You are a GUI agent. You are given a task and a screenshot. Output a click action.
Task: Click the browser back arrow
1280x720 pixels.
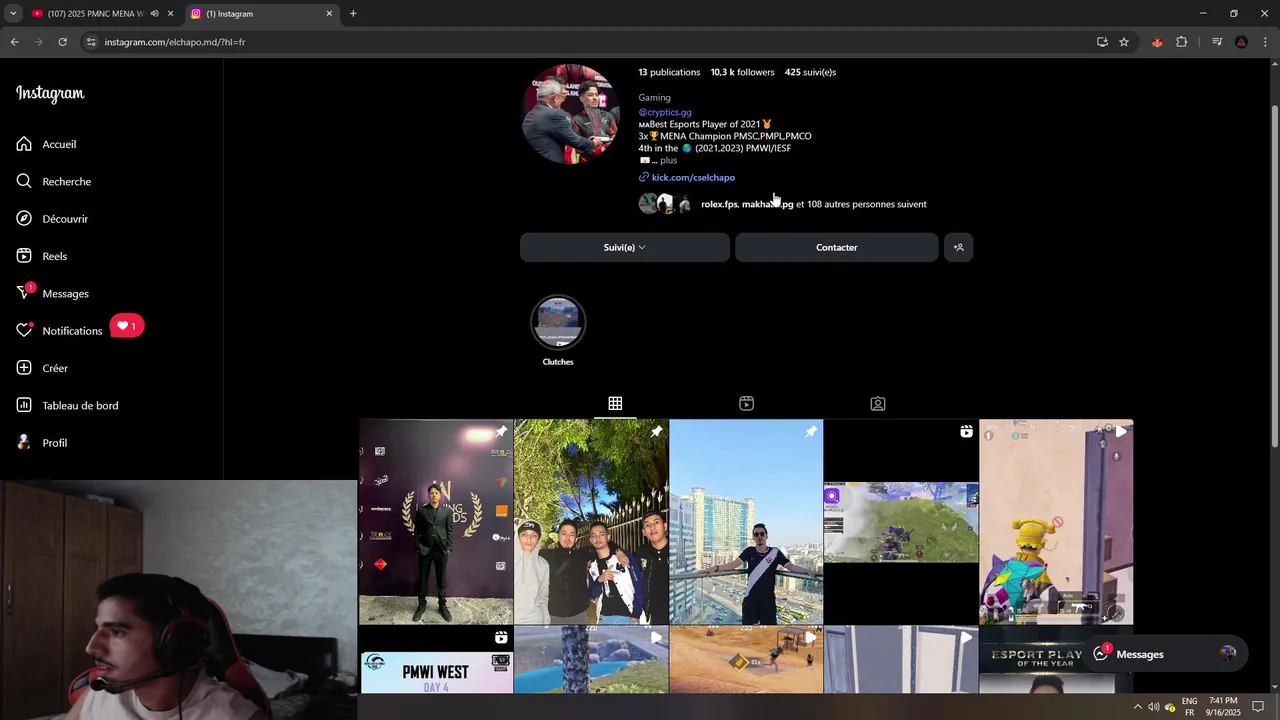point(14,42)
